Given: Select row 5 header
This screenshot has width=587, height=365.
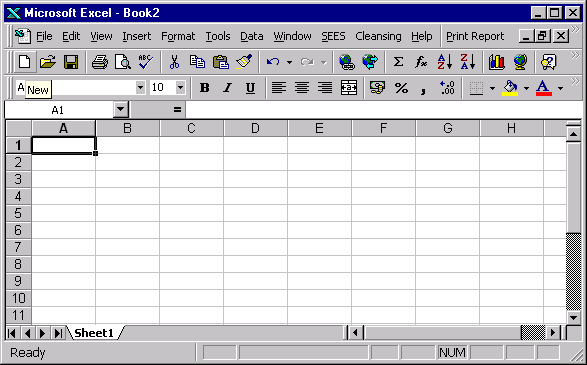Looking at the screenshot, I should point(18,213).
